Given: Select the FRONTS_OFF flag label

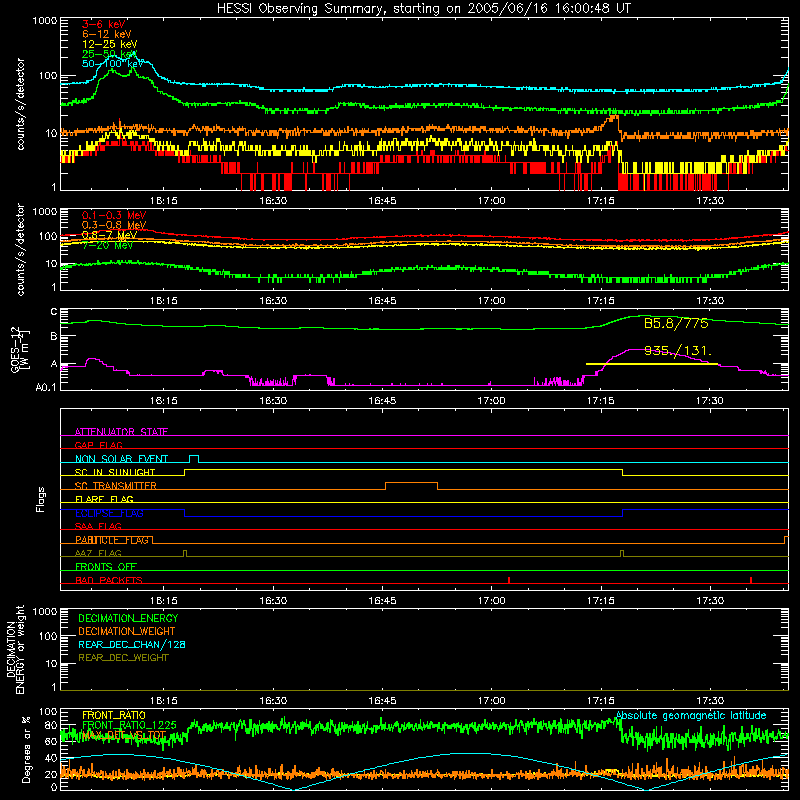Looking at the screenshot, I should [106, 567].
